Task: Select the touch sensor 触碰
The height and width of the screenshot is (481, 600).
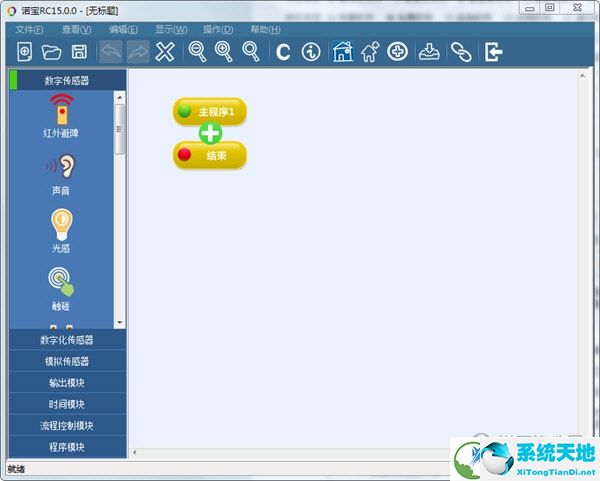Action: pos(61,289)
